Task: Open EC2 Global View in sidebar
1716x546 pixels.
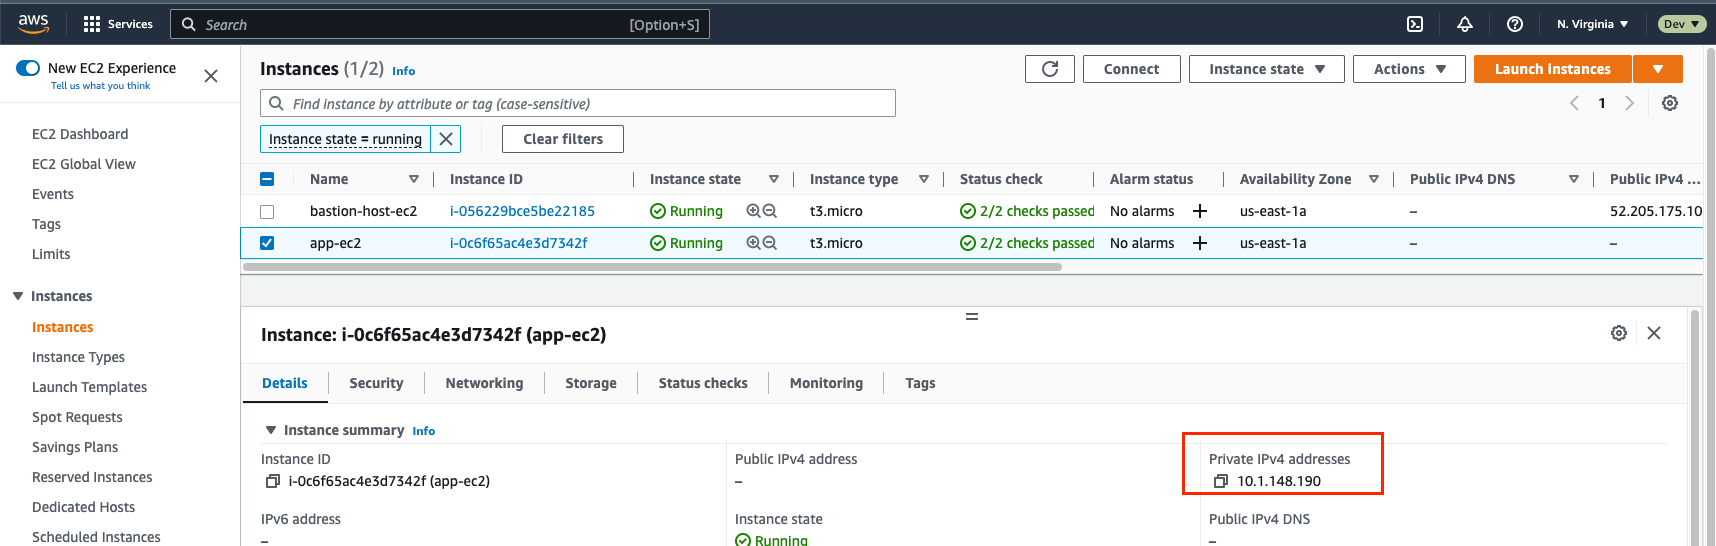Action: (84, 164)
